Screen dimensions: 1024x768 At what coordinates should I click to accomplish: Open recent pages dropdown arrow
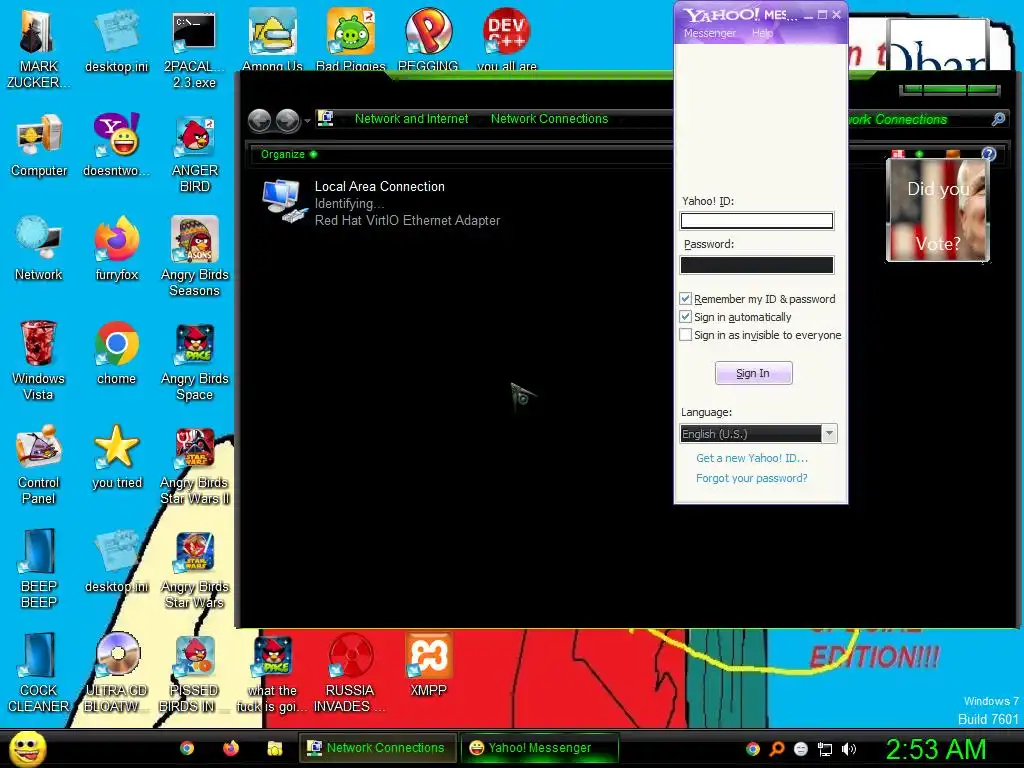click(x=308, y=121)
